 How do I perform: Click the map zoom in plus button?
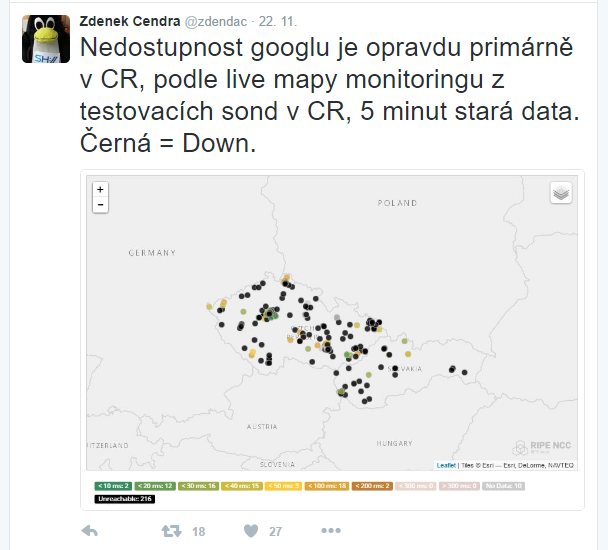tap(100, 188)
